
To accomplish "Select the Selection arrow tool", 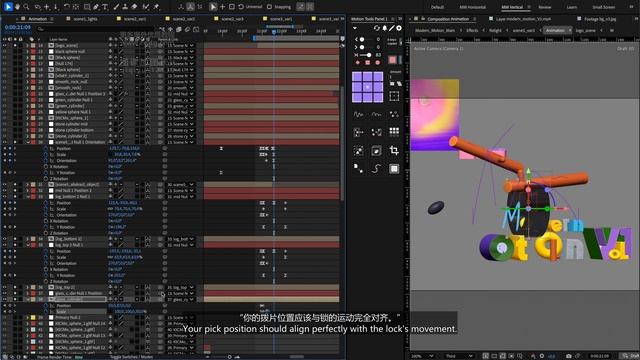I will coord(8,7).
